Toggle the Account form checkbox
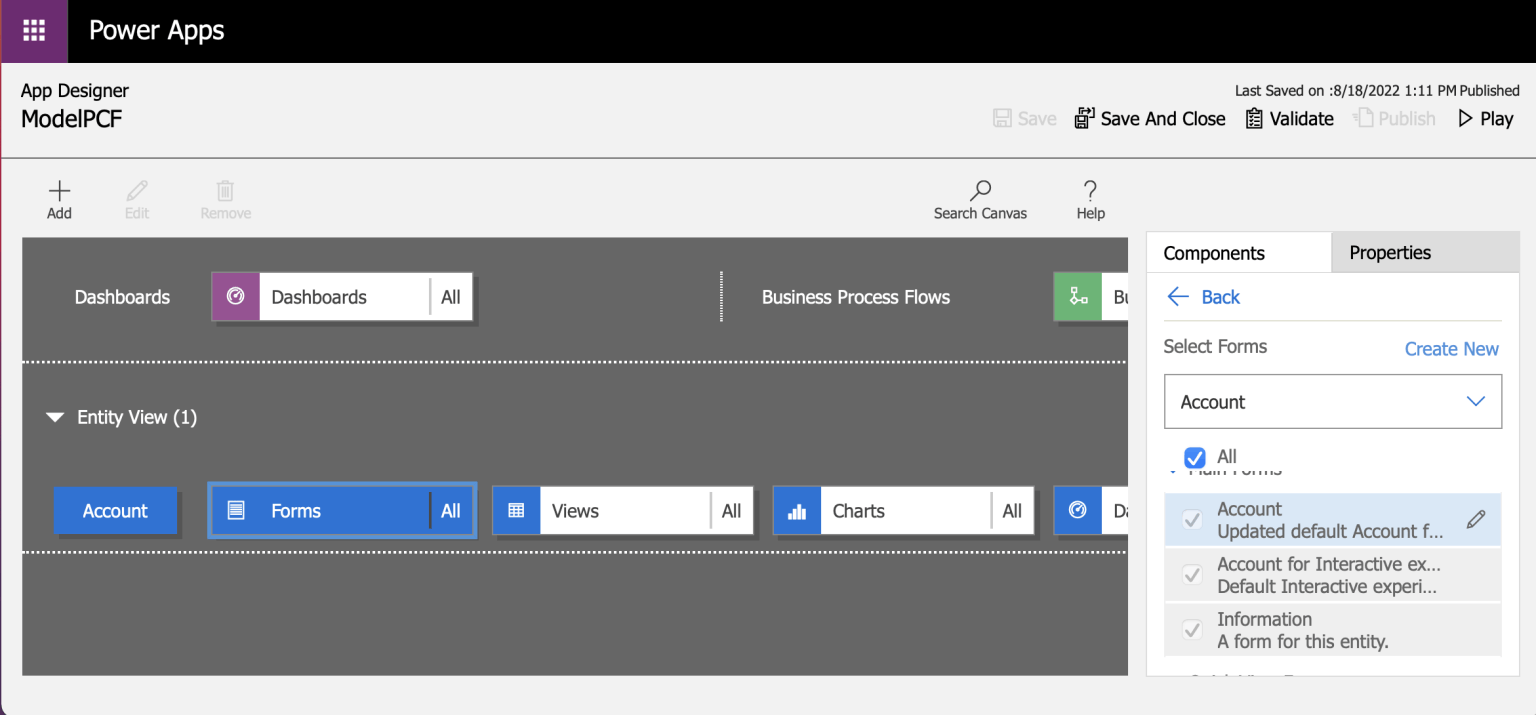The height and width of the screenshot is (715, 1536). tap(1192, 520)
